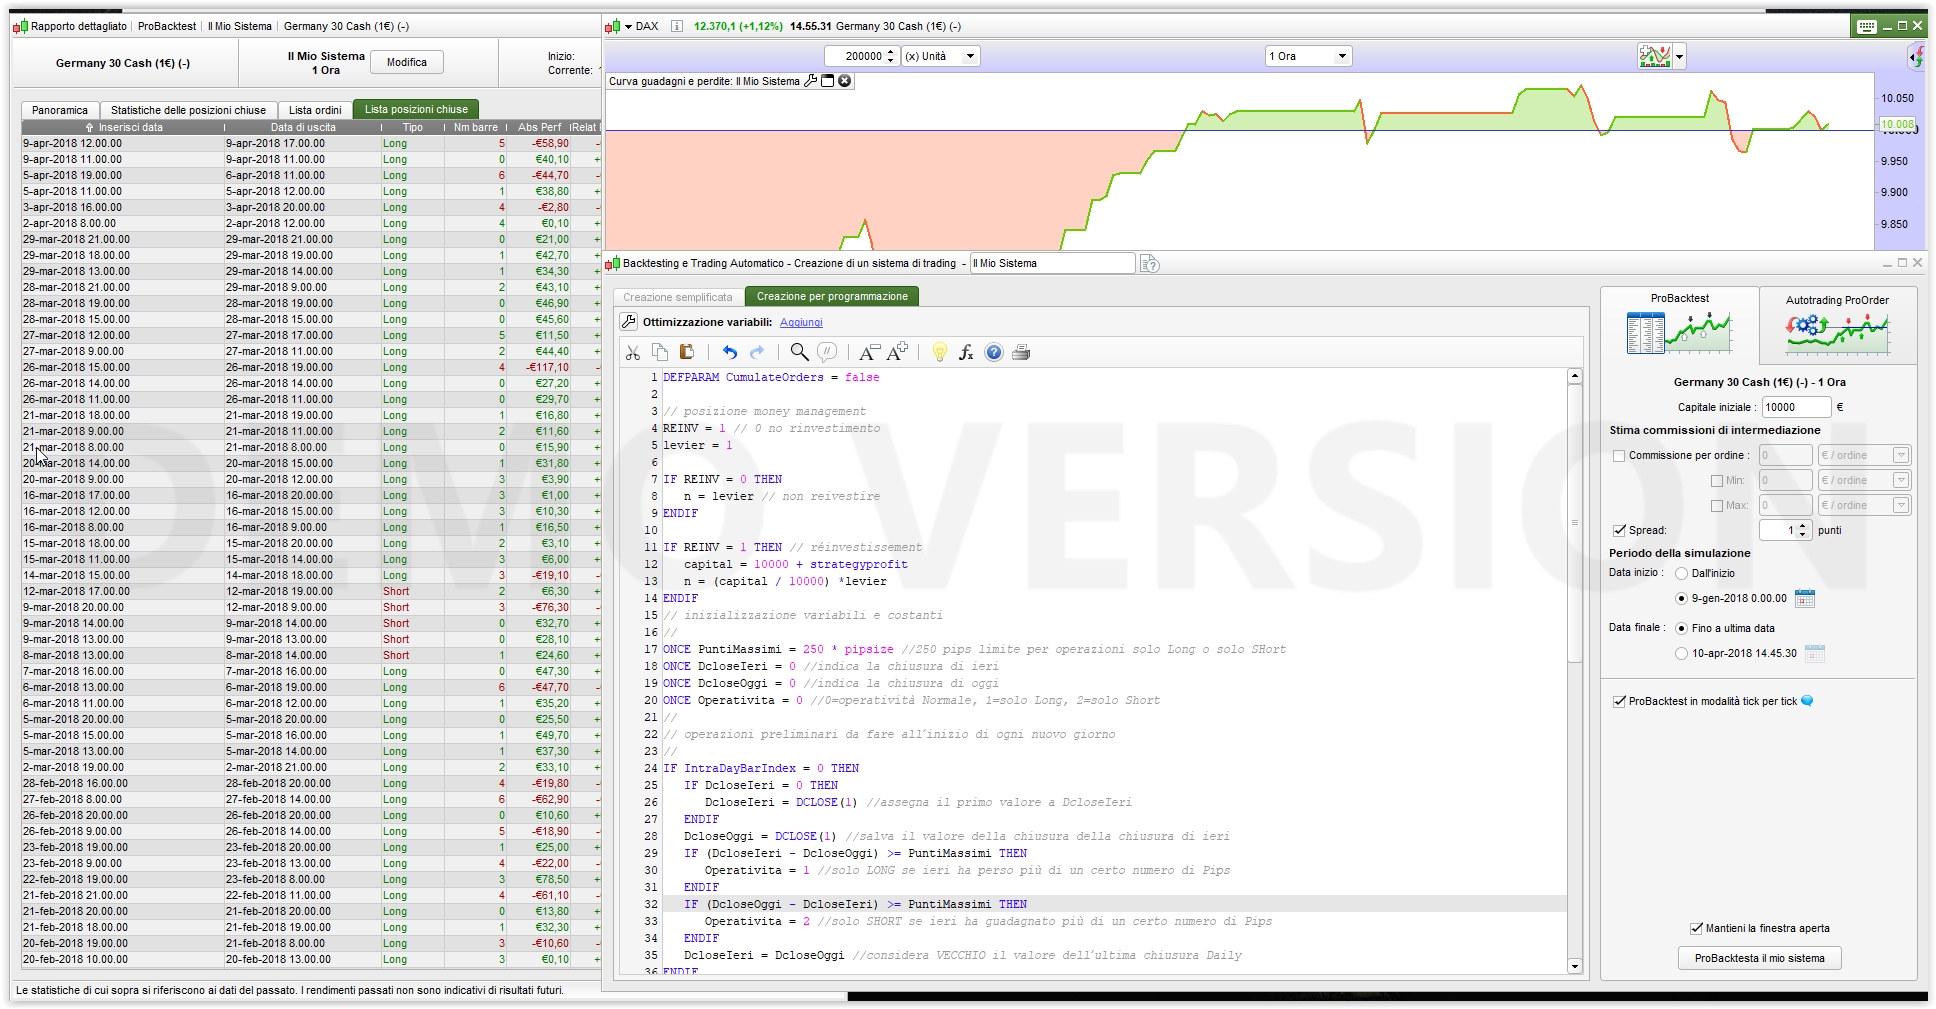This screenshot has width=1936, height=1009.
Task: Select the Dall'inizio radio button
Action: [x=1681, y=574]
